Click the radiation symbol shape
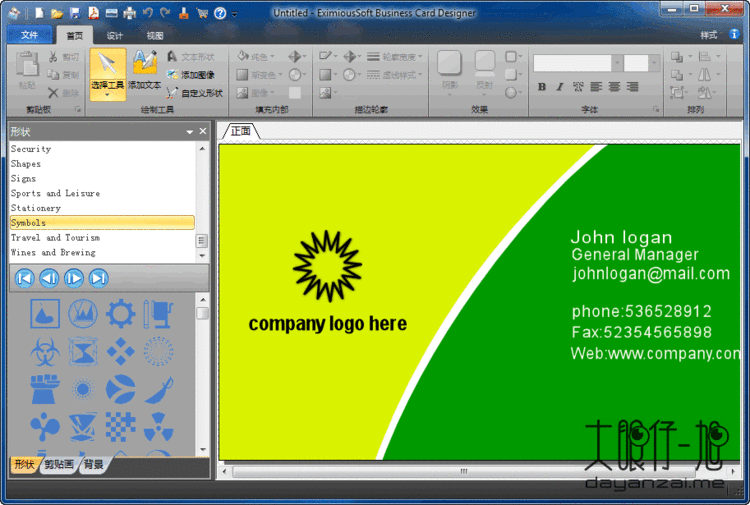 (158, 426)
